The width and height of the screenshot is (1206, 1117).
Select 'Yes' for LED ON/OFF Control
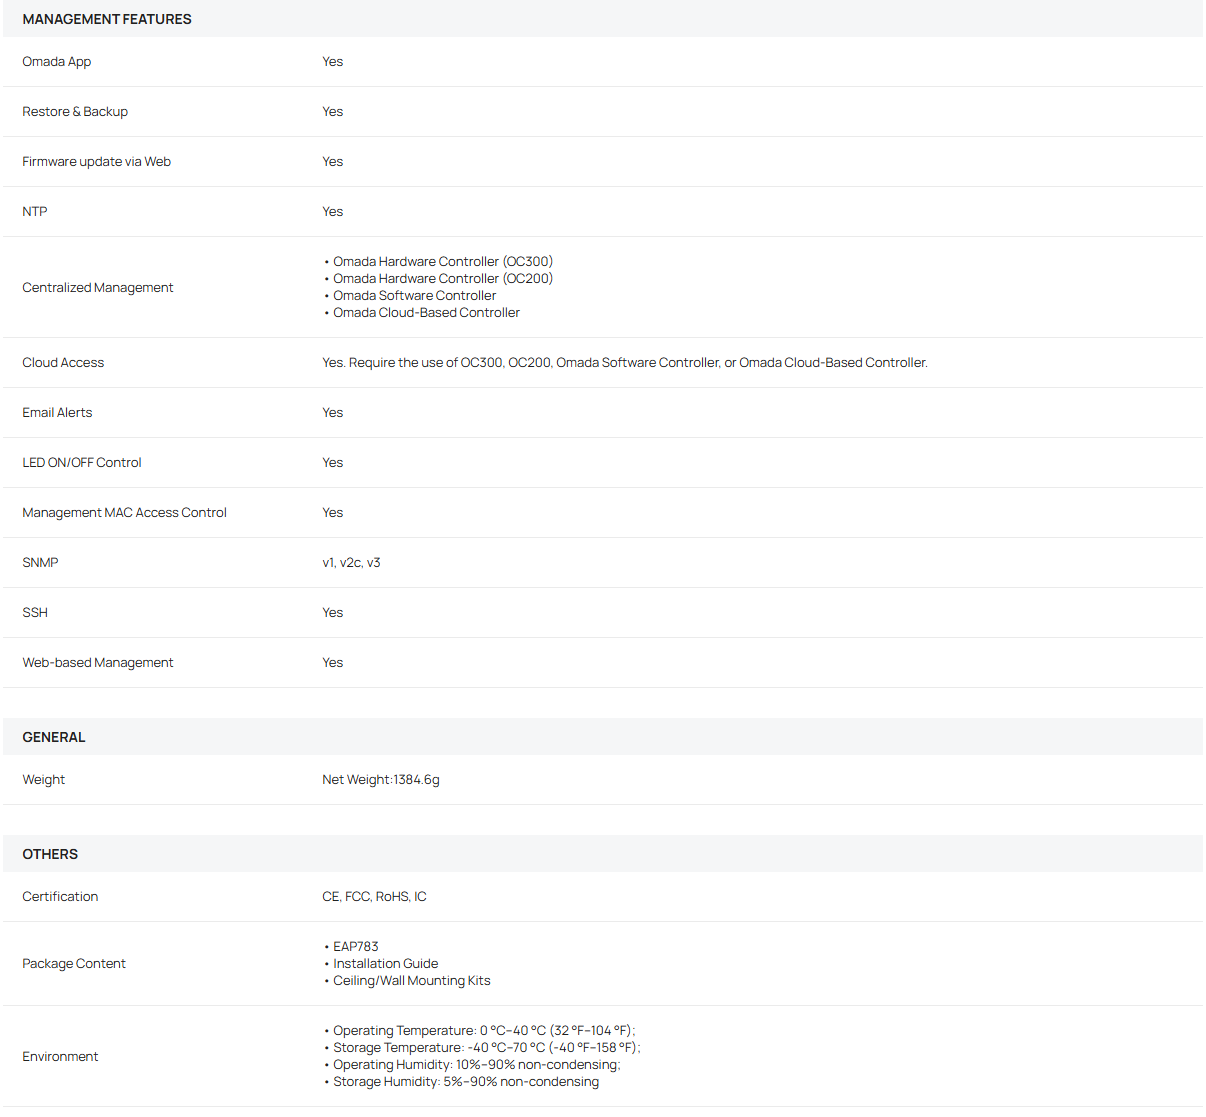pos(333,463)
